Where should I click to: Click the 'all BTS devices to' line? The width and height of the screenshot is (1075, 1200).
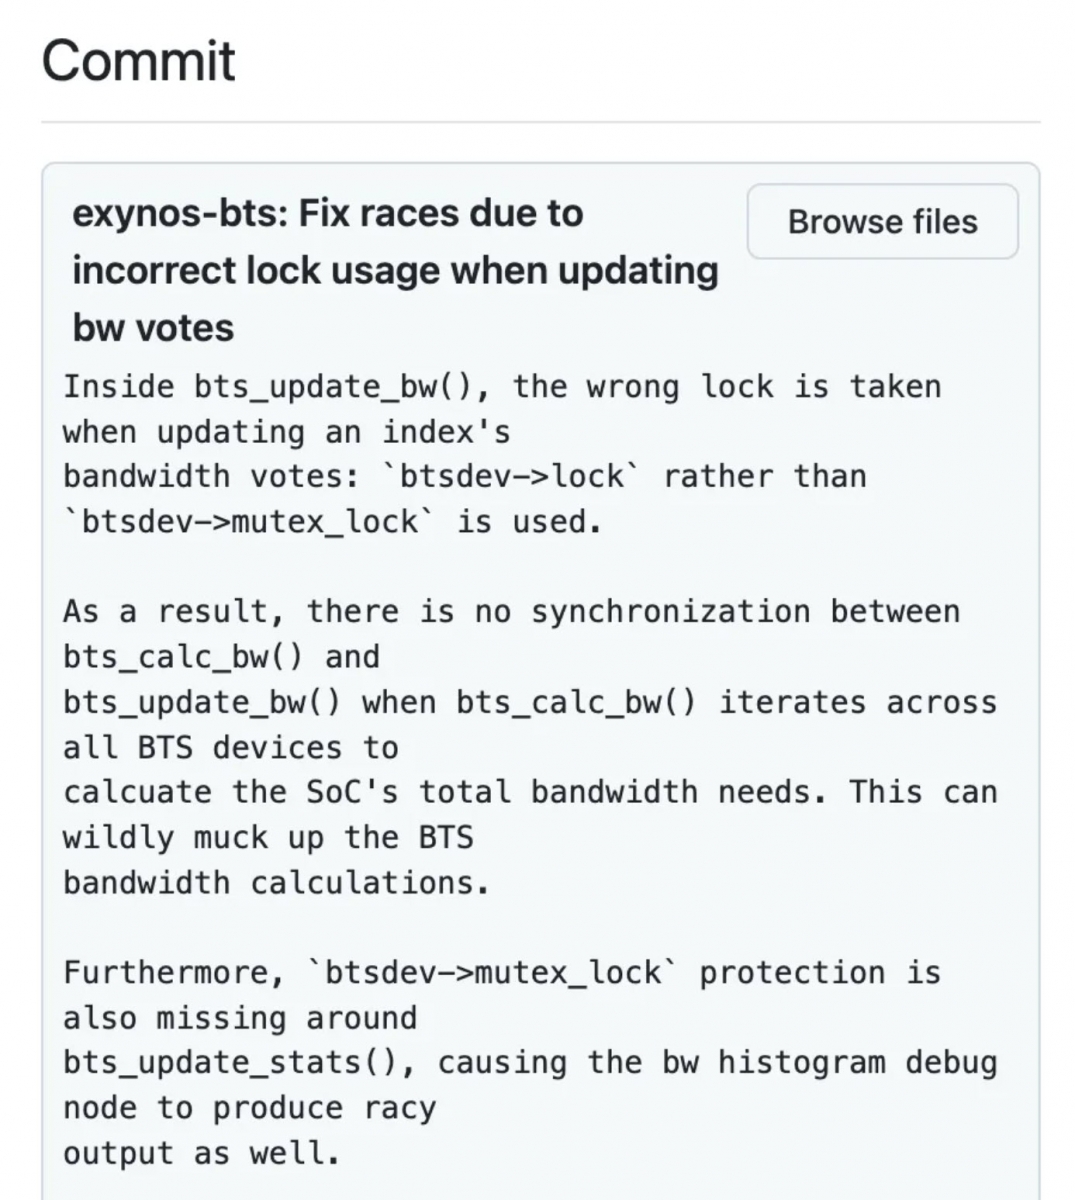230,747
